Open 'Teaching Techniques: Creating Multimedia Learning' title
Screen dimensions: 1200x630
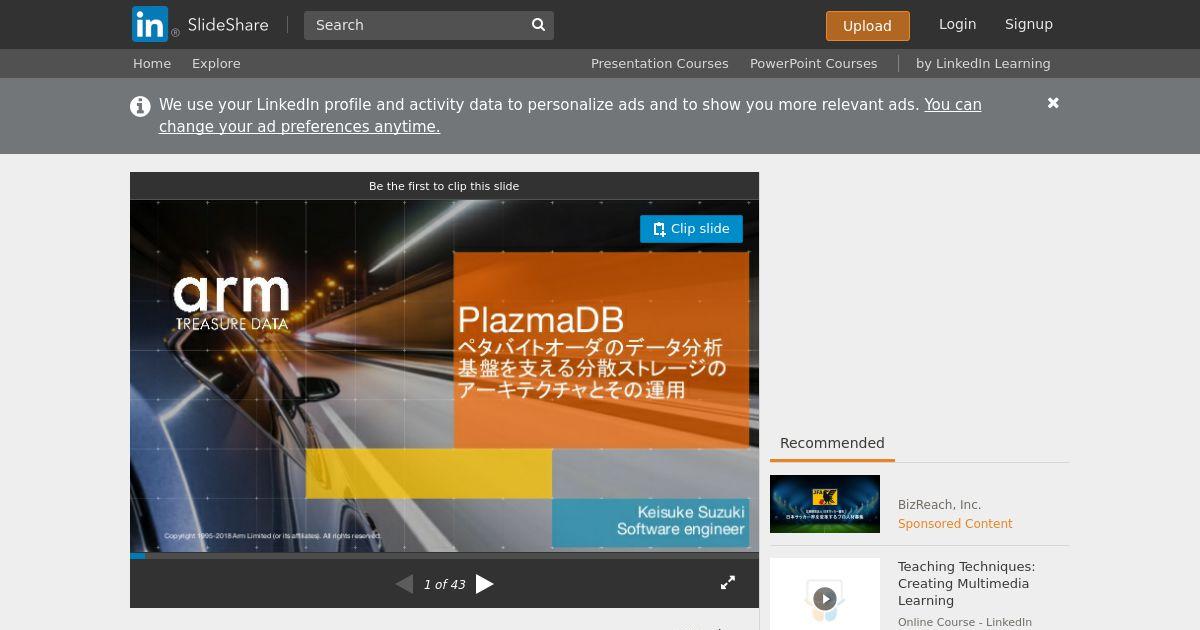(x=966, y=584)
